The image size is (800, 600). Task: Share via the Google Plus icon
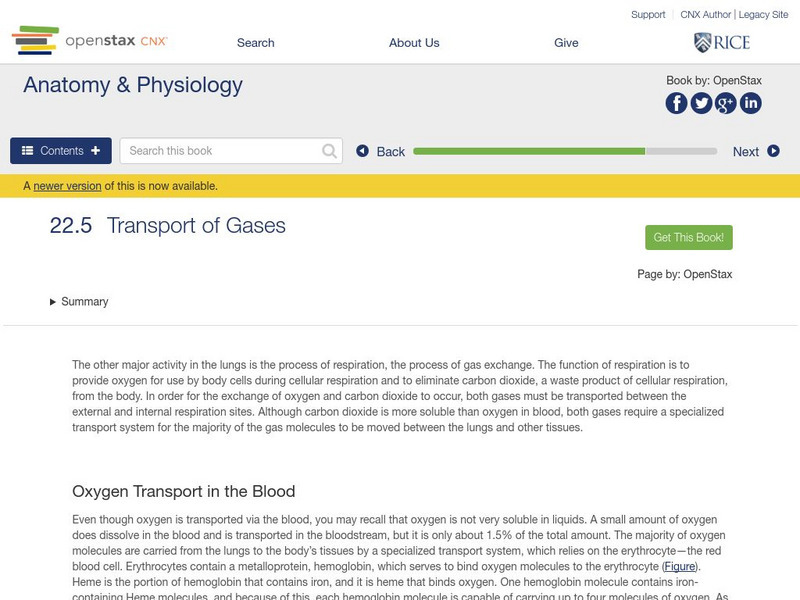click(726, 103)
